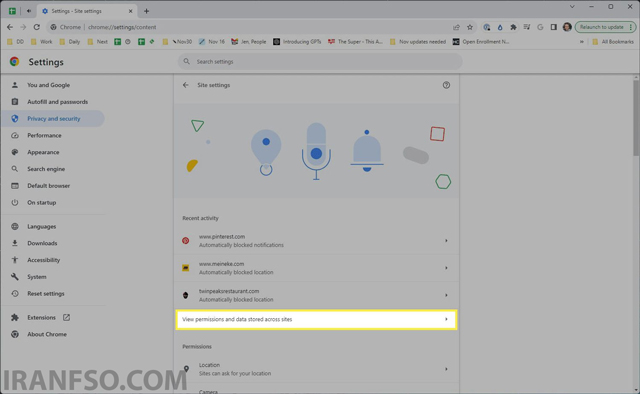The height and width of the screenshot is (394, 640).
Task: Show more bookmarks with overflow chevron
Action: point(582,42)
